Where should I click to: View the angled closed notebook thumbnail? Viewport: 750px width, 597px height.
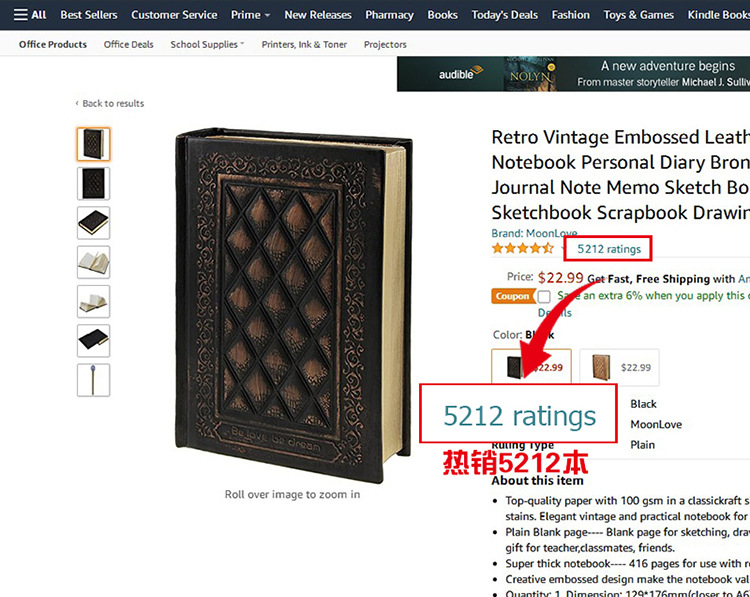[x=93, y=223]
